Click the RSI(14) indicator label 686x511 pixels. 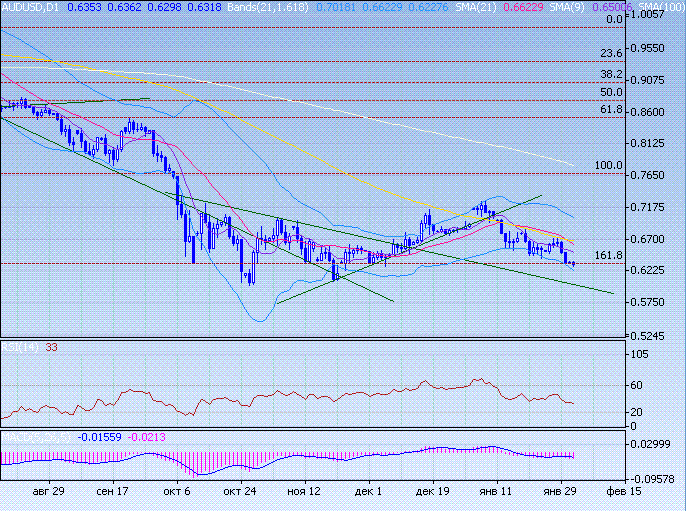pos(18,347)
